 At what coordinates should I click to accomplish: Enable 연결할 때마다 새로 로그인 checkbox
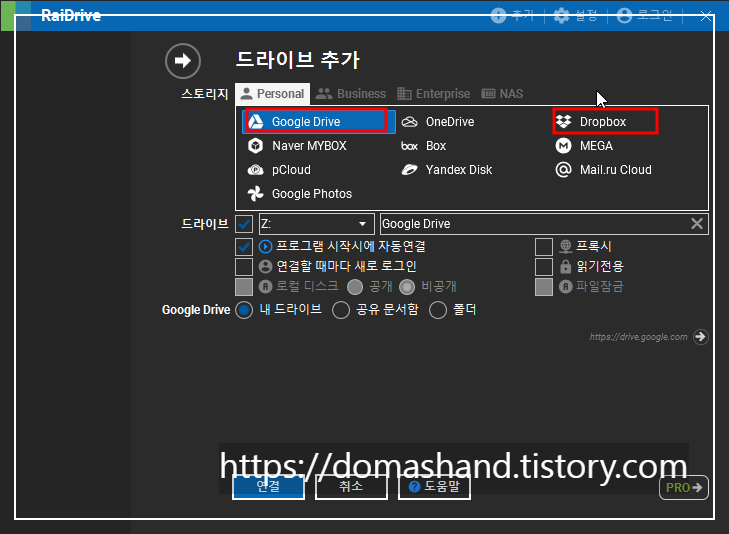tap(244, 267)
